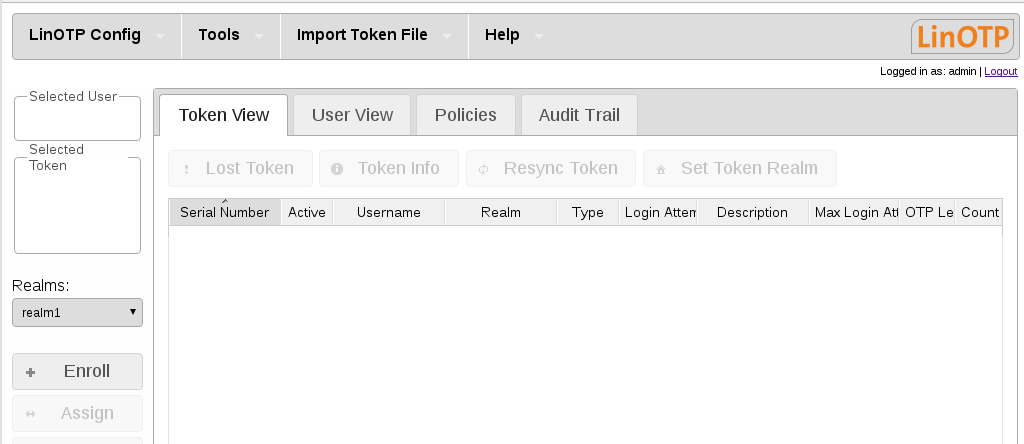This screenshot has height=444, width=1024.
Task: Open the Import Token File menu
Action: tap(374, 35)
